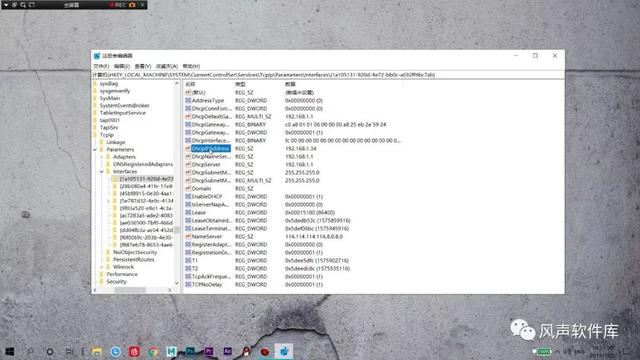This screenshot has width=640, height=360.
Task: Collapse the Parameters key
Action: pos(95,149)
